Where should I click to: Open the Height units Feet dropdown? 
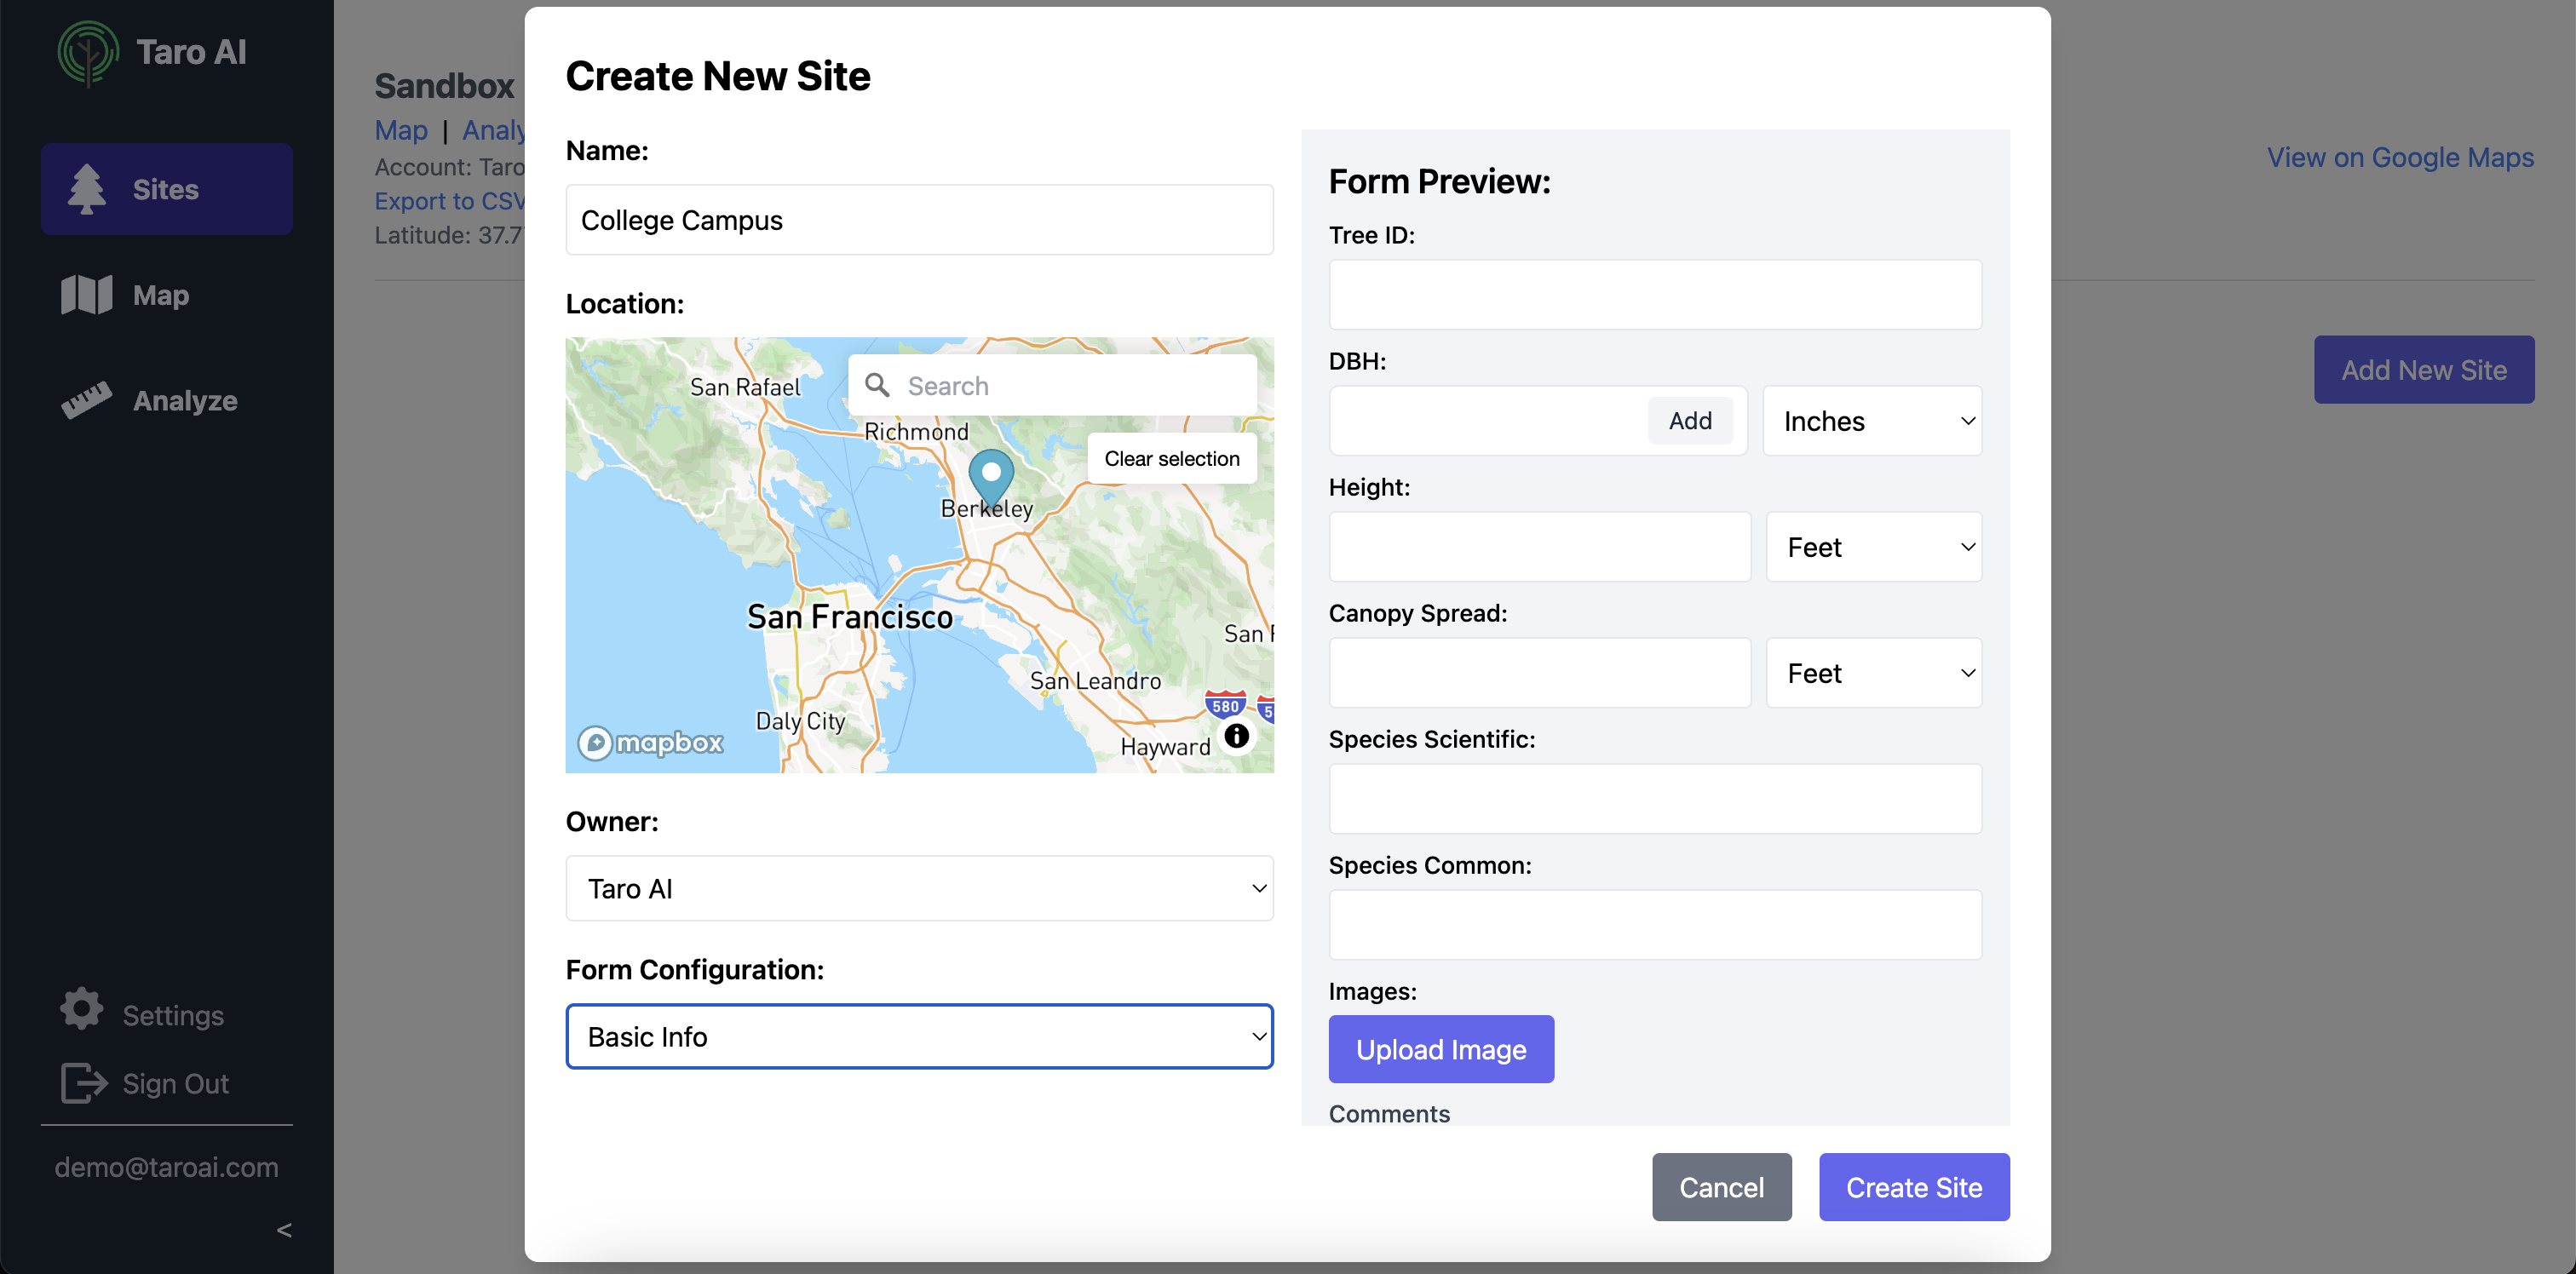(1873, 546)
